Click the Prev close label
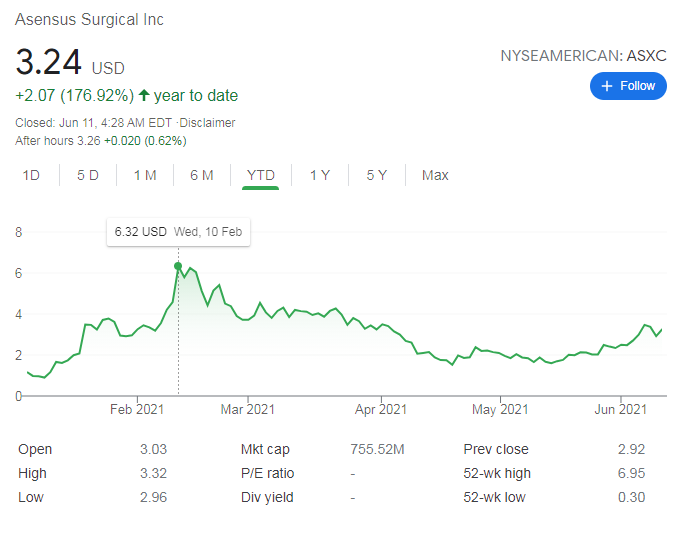 click(496, 449)
